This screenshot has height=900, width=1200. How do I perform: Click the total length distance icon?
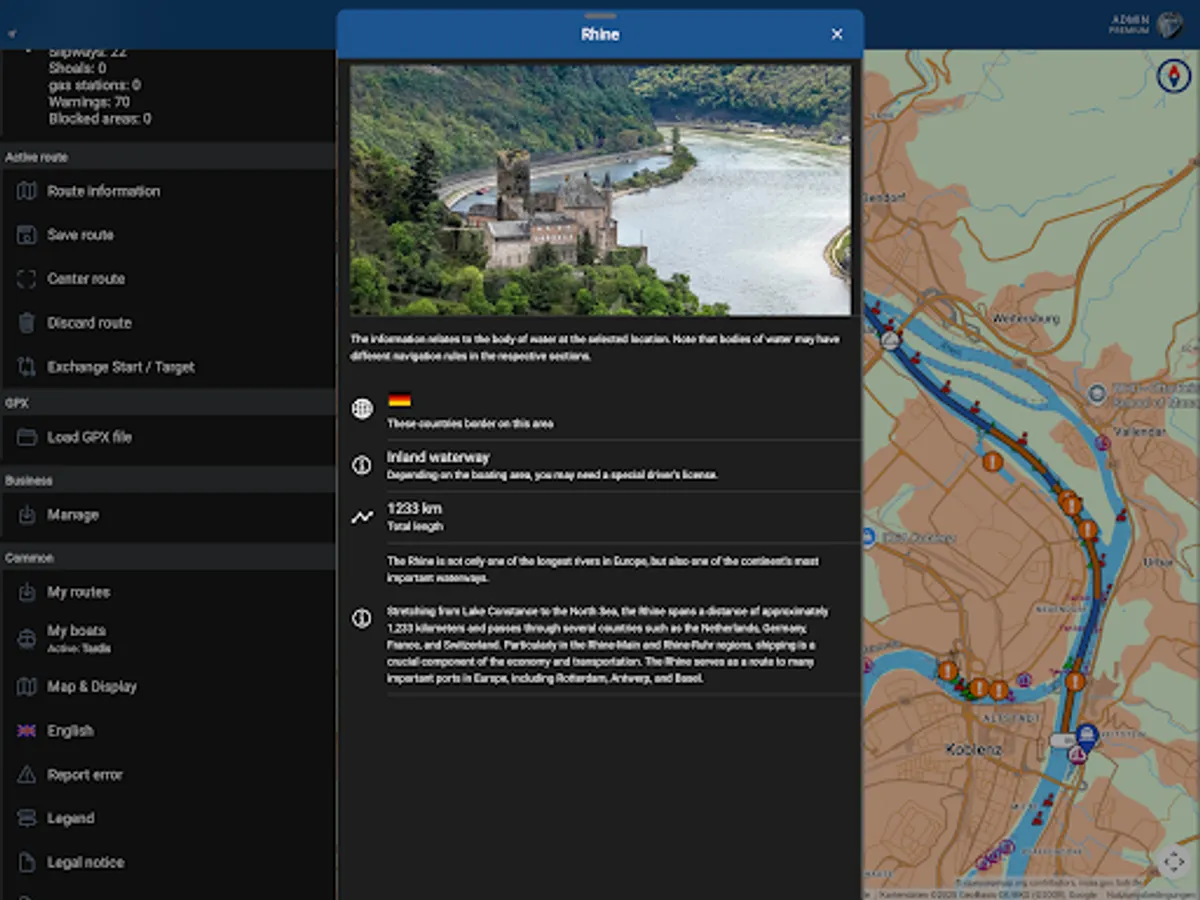pos(361,515)
